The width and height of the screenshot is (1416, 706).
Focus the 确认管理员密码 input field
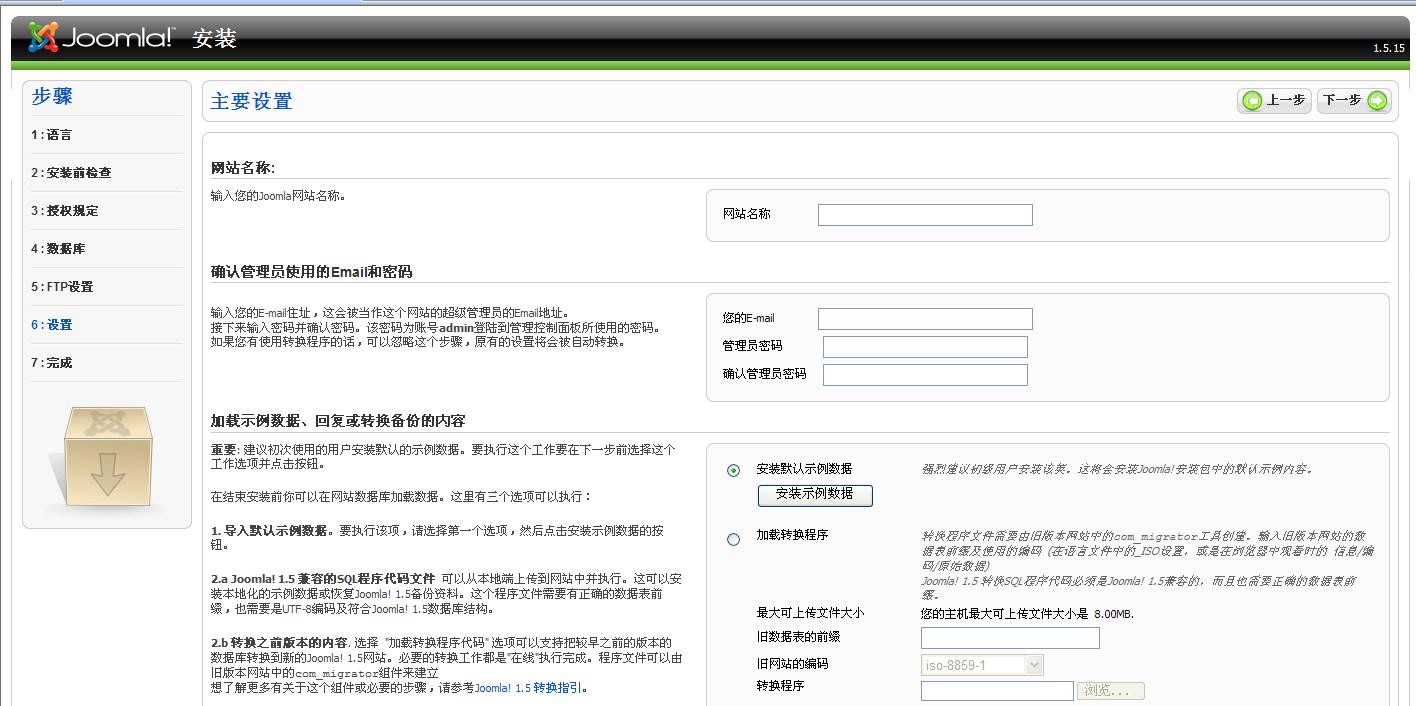click(x=925, y=375)
